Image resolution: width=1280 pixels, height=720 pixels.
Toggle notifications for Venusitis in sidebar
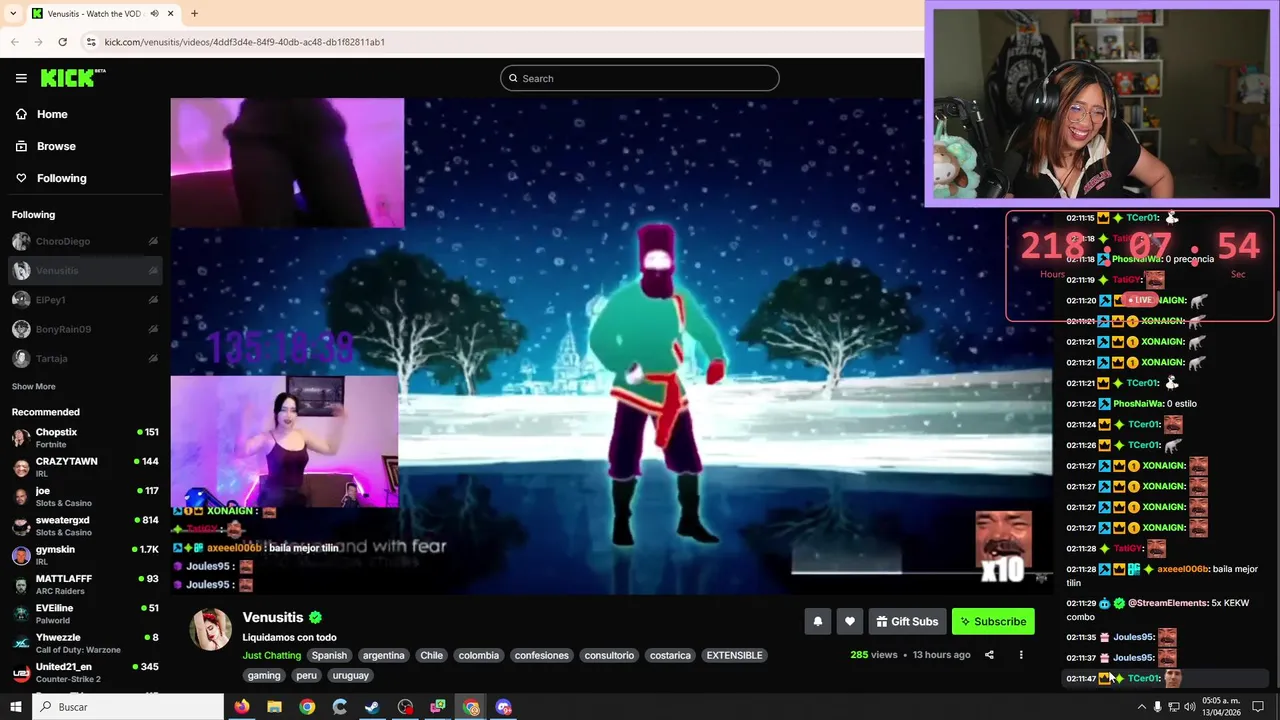tap(153, 270)
